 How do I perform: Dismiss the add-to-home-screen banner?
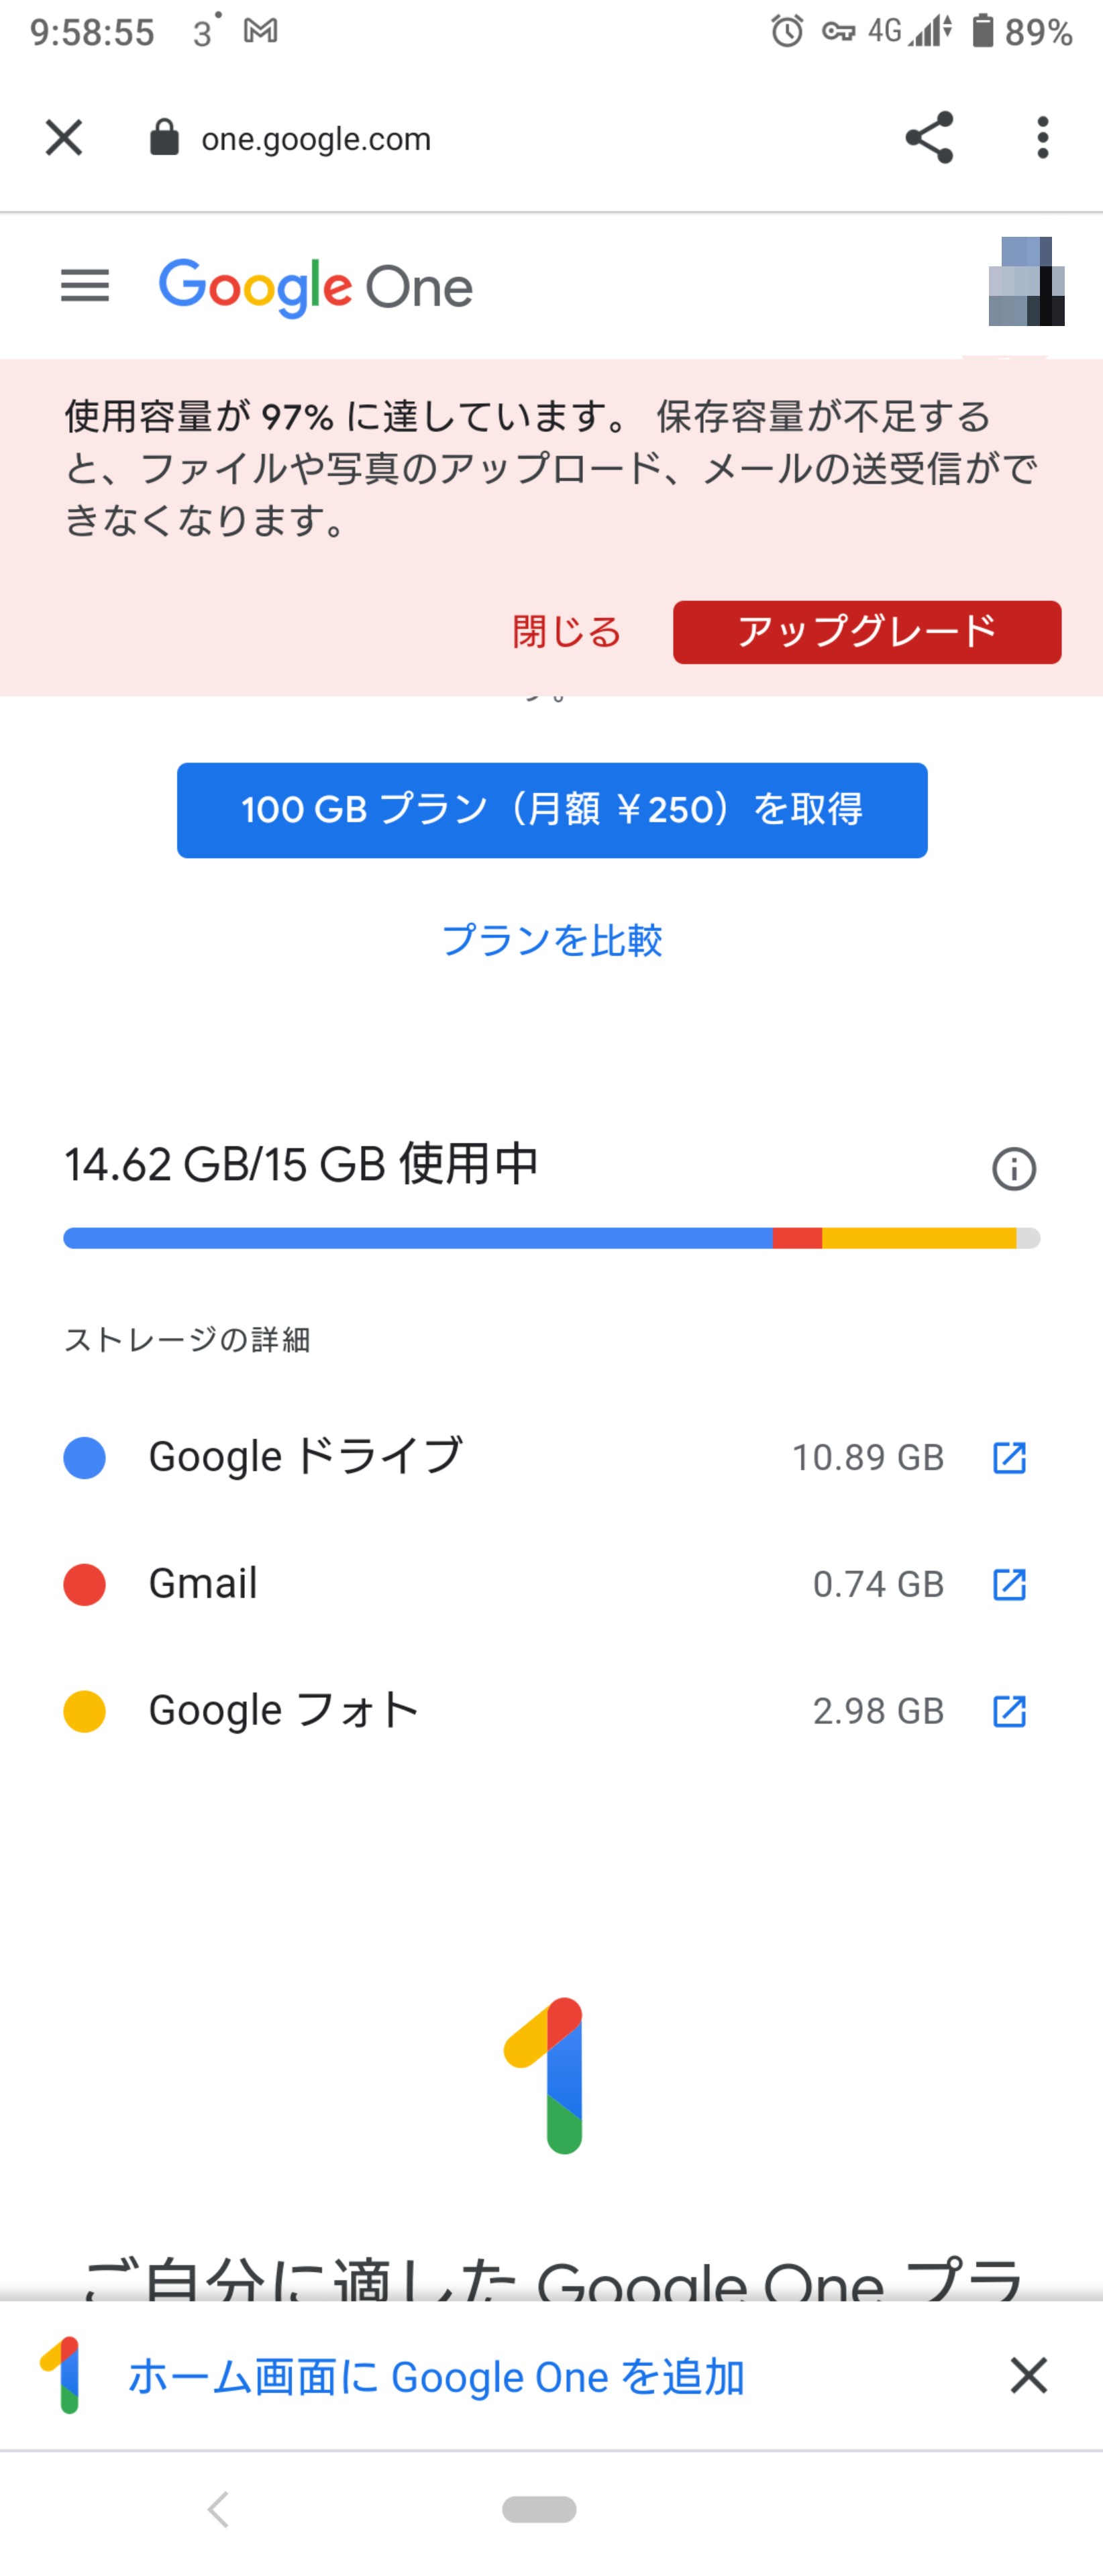point(1028,2375)
